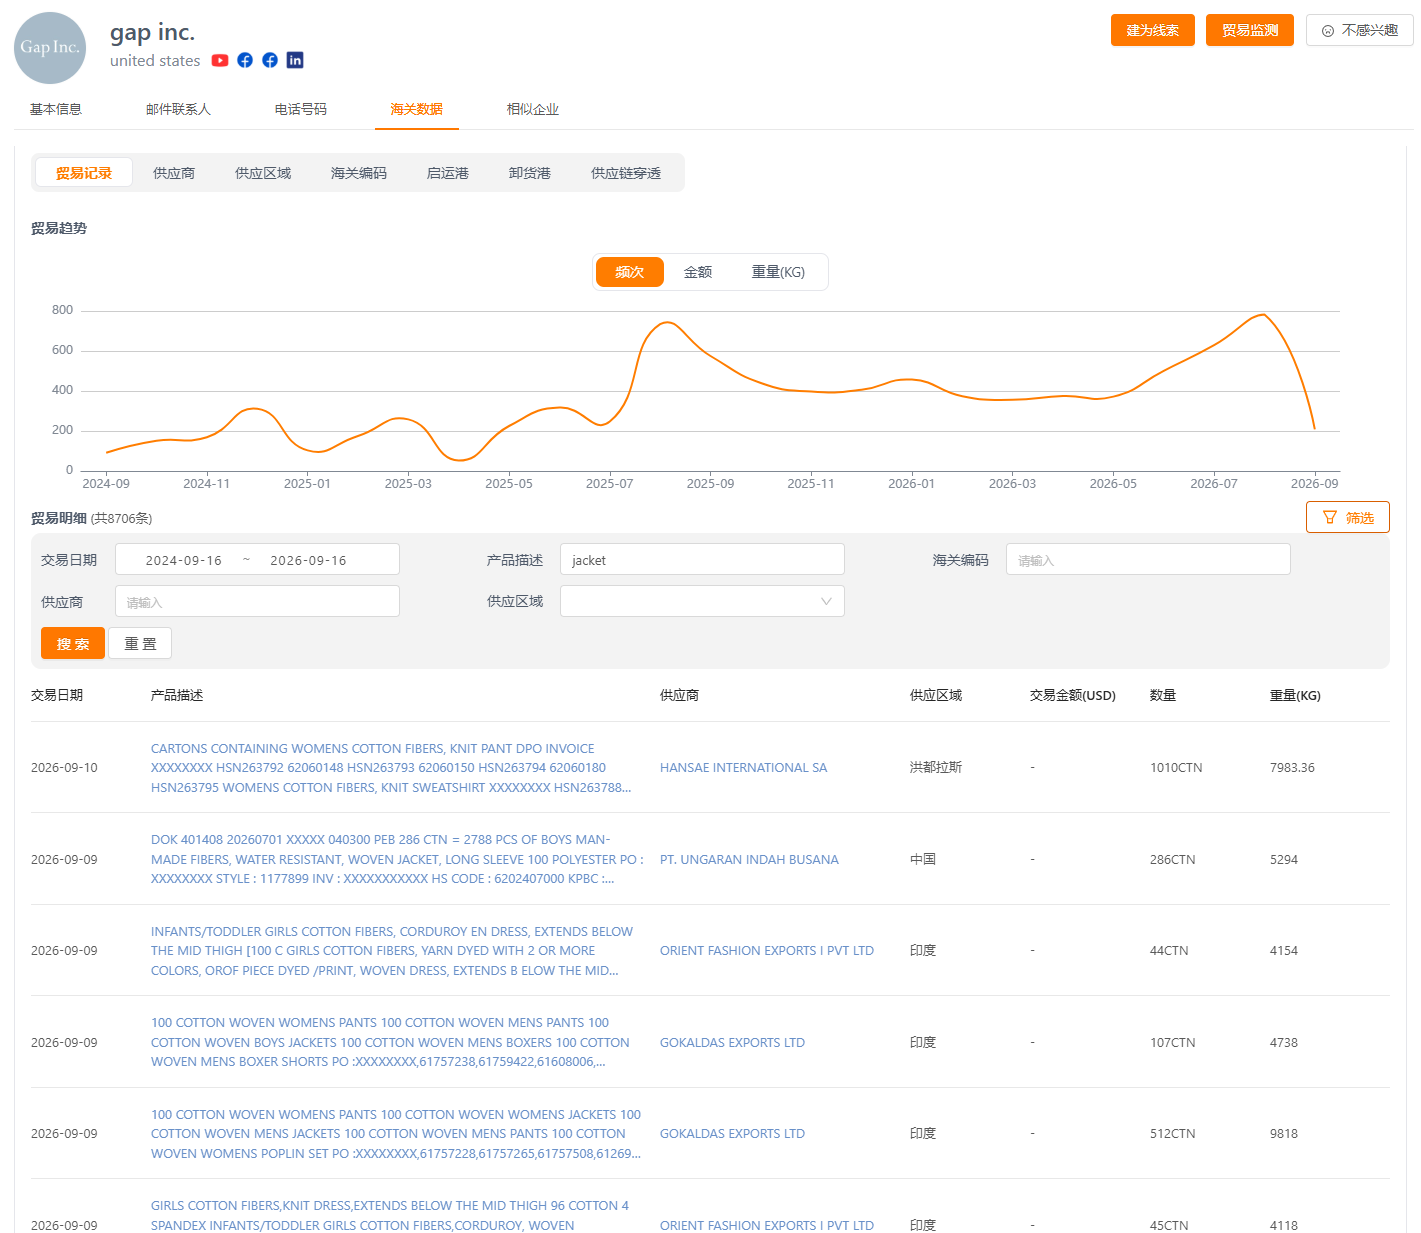Switch to the 供应链穿透 sub-tab
1421x1233 pixels.
[626, 173]
